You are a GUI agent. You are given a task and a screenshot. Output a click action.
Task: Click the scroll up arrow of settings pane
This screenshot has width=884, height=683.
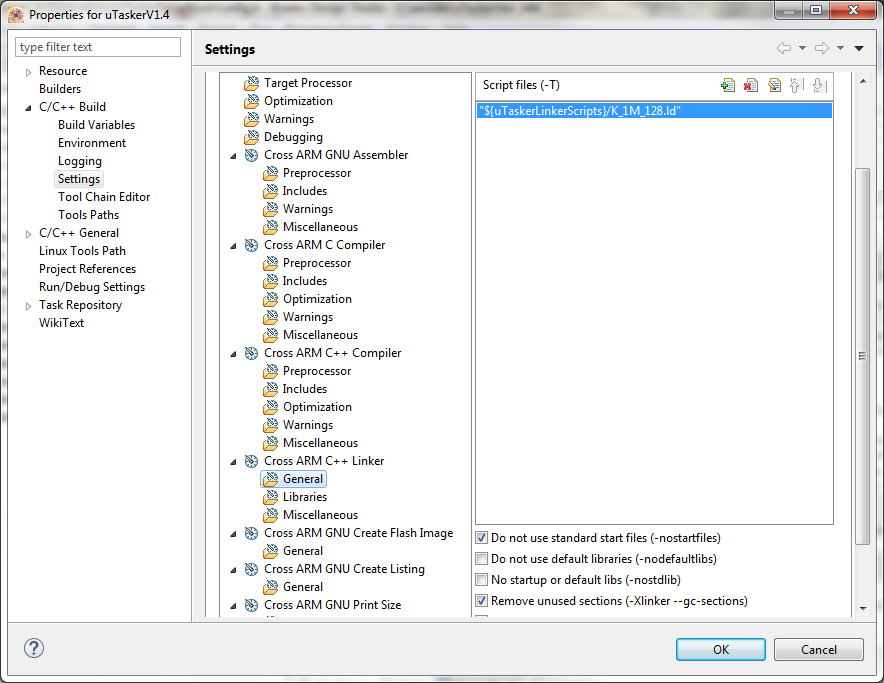point(863,81)
